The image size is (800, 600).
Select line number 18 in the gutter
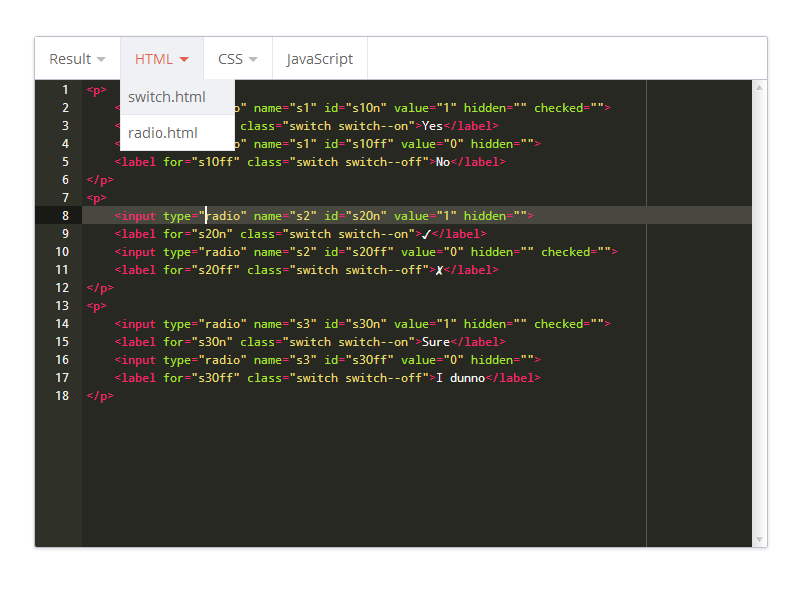pyautogui.click(x=62, y=396)
